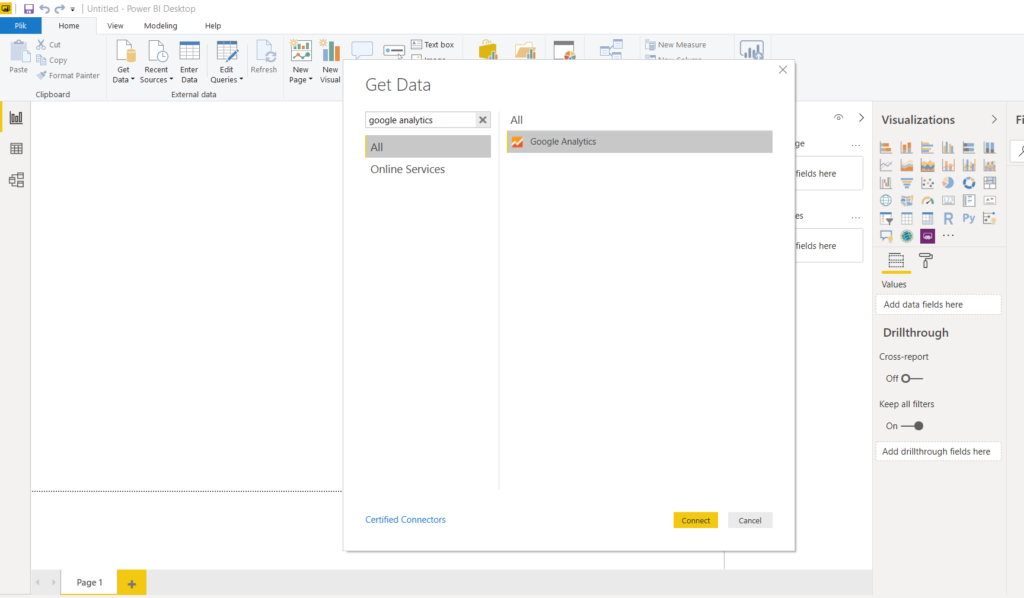Screen dimensions: 1024x598
Task: Click Copy in the Clipboard group
Action: point(52,60)
